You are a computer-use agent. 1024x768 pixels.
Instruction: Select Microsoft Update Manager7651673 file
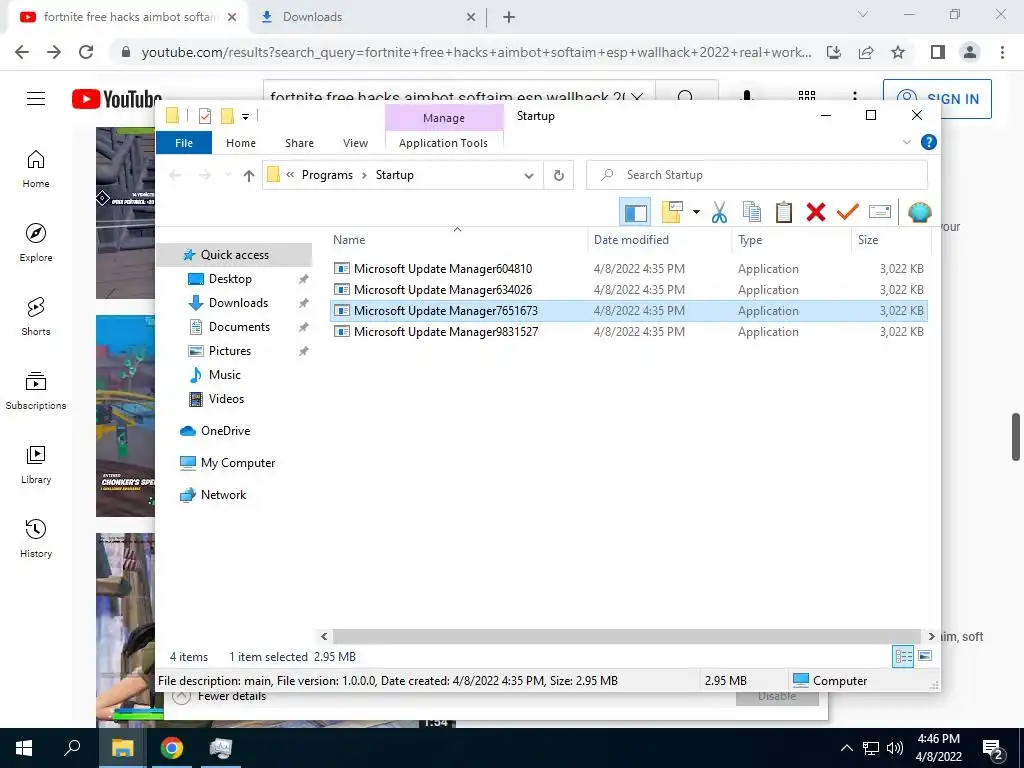tap(629, 311)
